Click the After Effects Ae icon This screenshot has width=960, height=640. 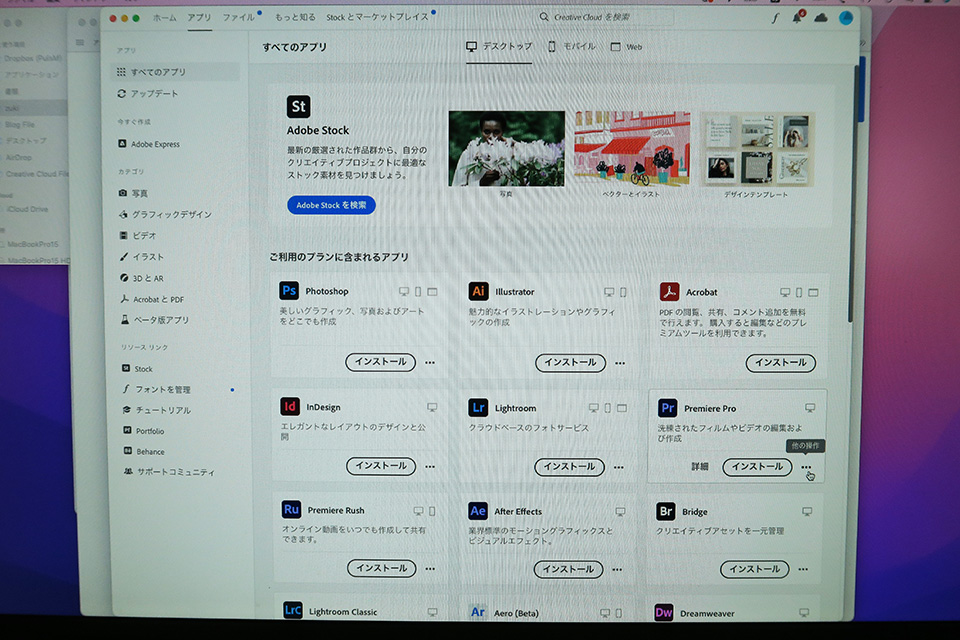(478, 511)
